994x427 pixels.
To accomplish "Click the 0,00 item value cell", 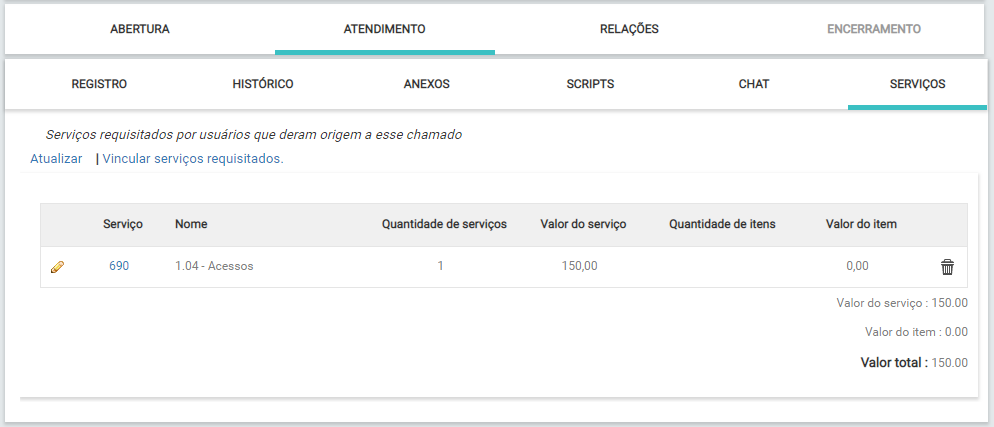I will point(858,266).
